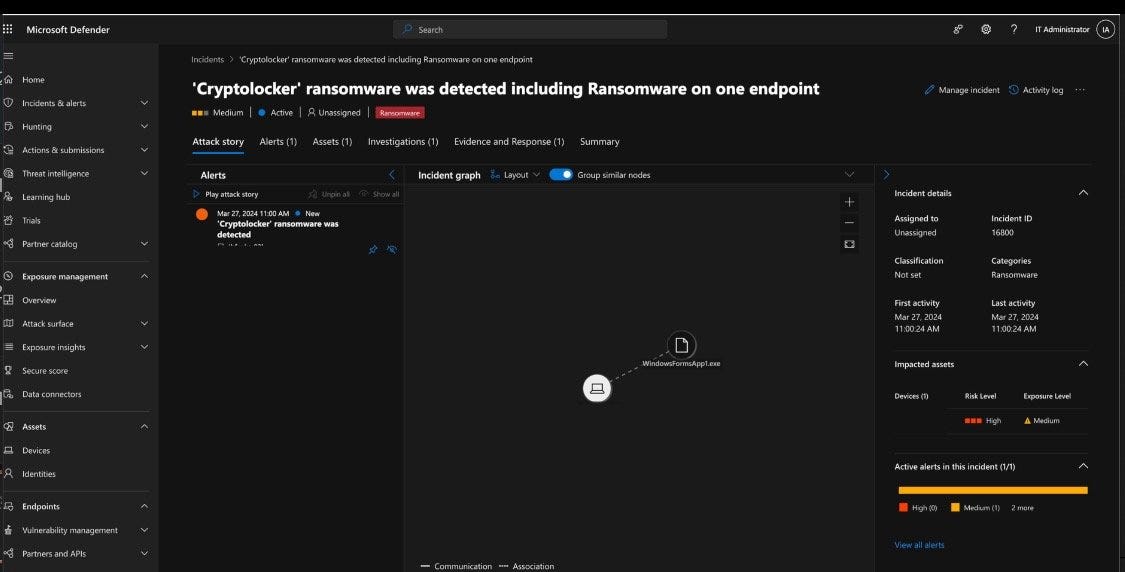This screenshot has height=572, width=1125.
Task: Open the app launcher grid icon
Action: (8, 29)
